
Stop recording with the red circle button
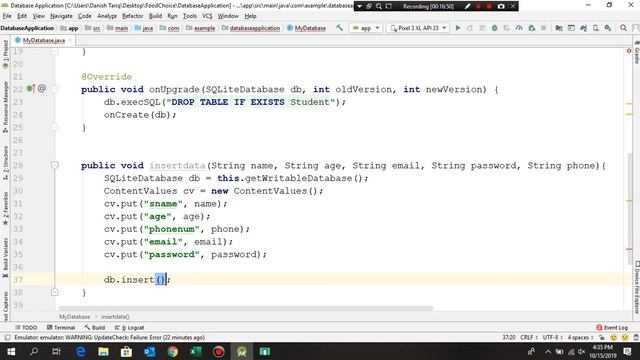[x=489, y=6]
